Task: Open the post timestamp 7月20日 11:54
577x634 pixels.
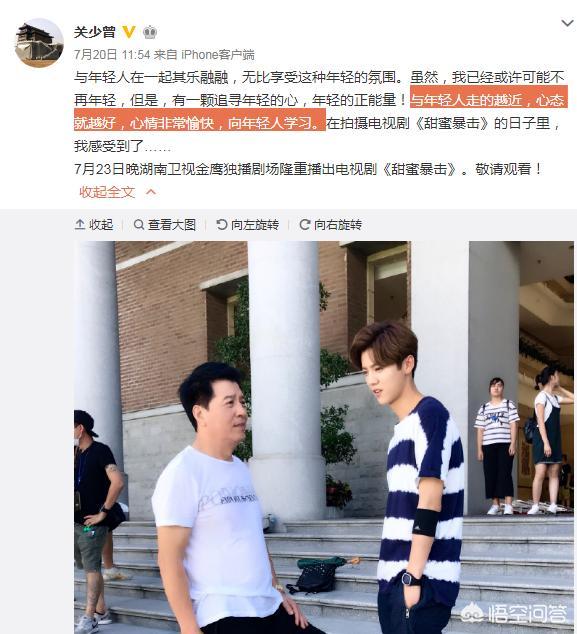Action: click(112, 54)
